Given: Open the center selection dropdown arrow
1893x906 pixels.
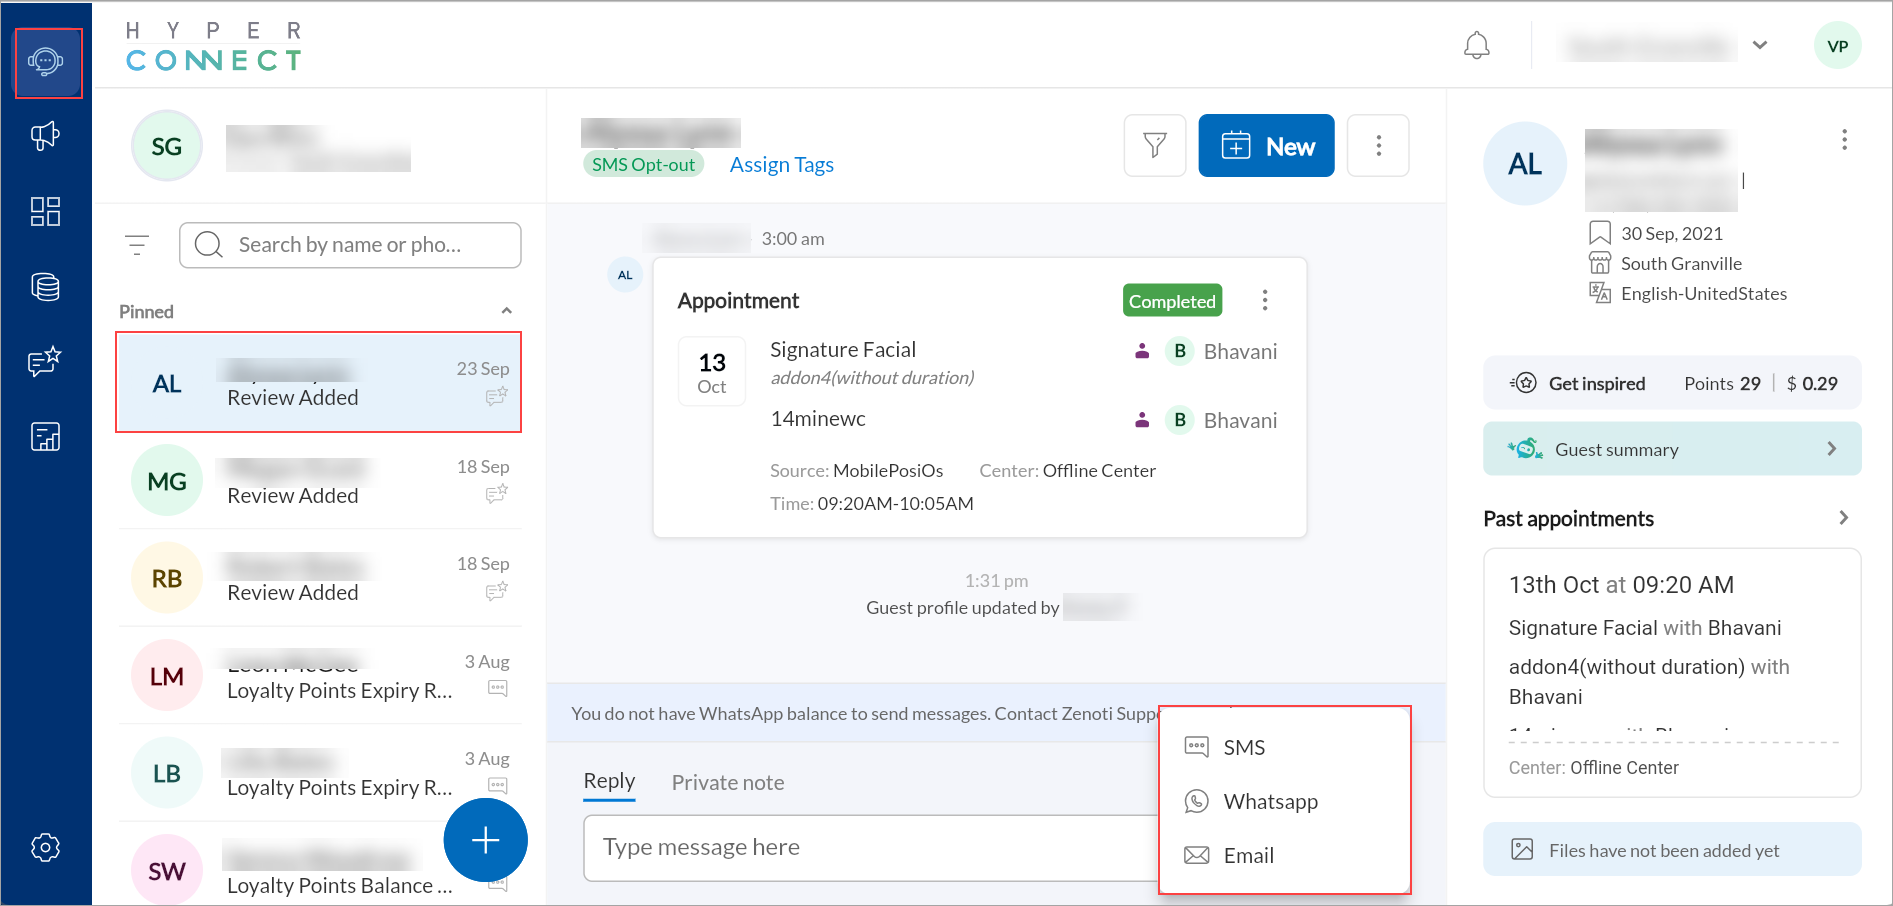Looking at the screenshot, I should (x=1760, y=46).
